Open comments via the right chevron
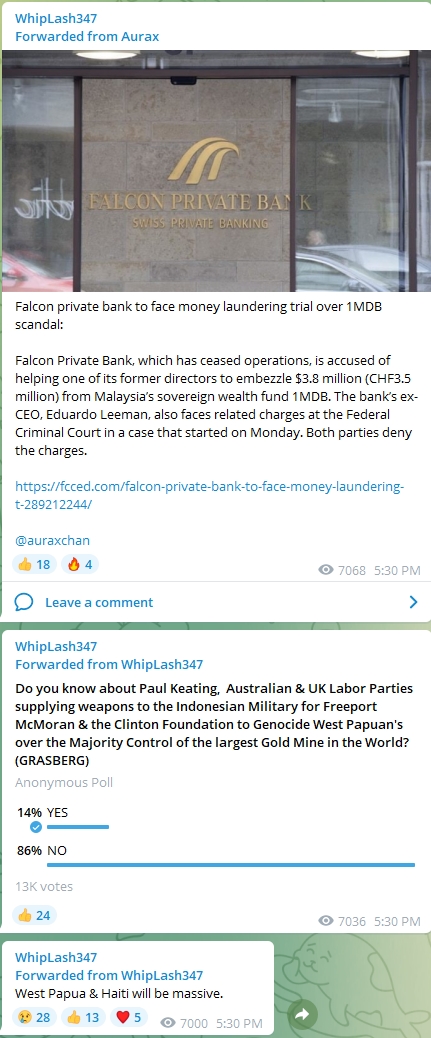This screenshot has height=1038, width=431. point(413,602)
